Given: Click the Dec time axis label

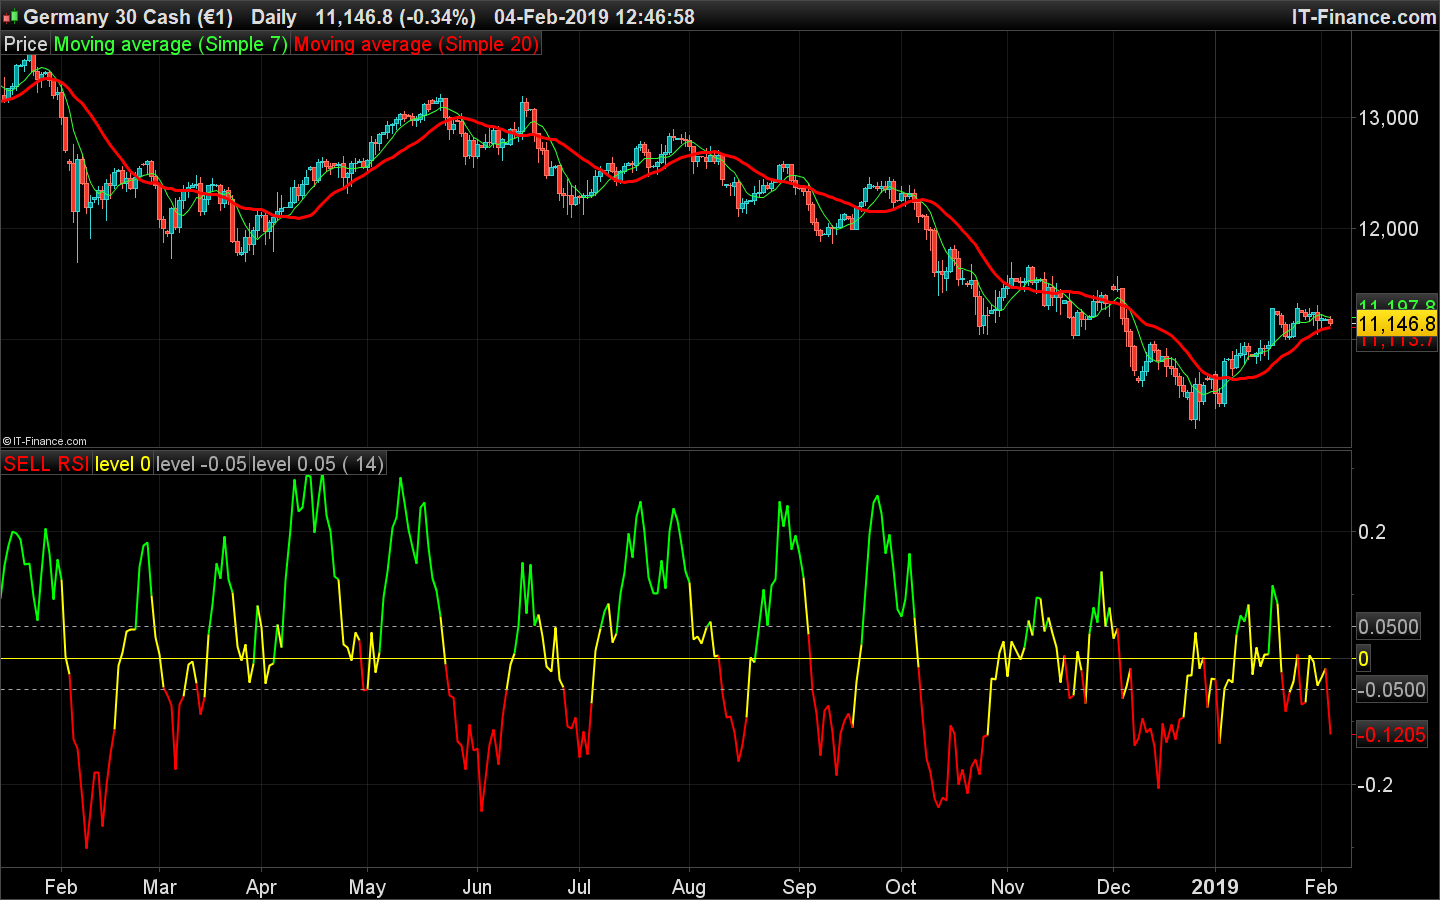Looking at the screenshot, I should pyautogui.click(x=1113, y=887).
